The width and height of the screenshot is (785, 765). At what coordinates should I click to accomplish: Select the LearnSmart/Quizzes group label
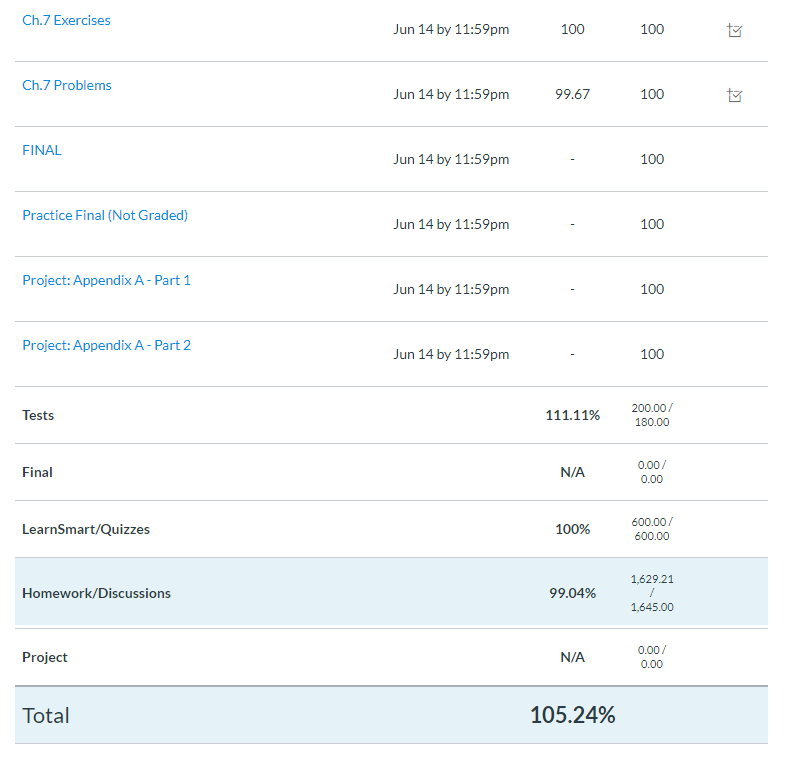86,529
